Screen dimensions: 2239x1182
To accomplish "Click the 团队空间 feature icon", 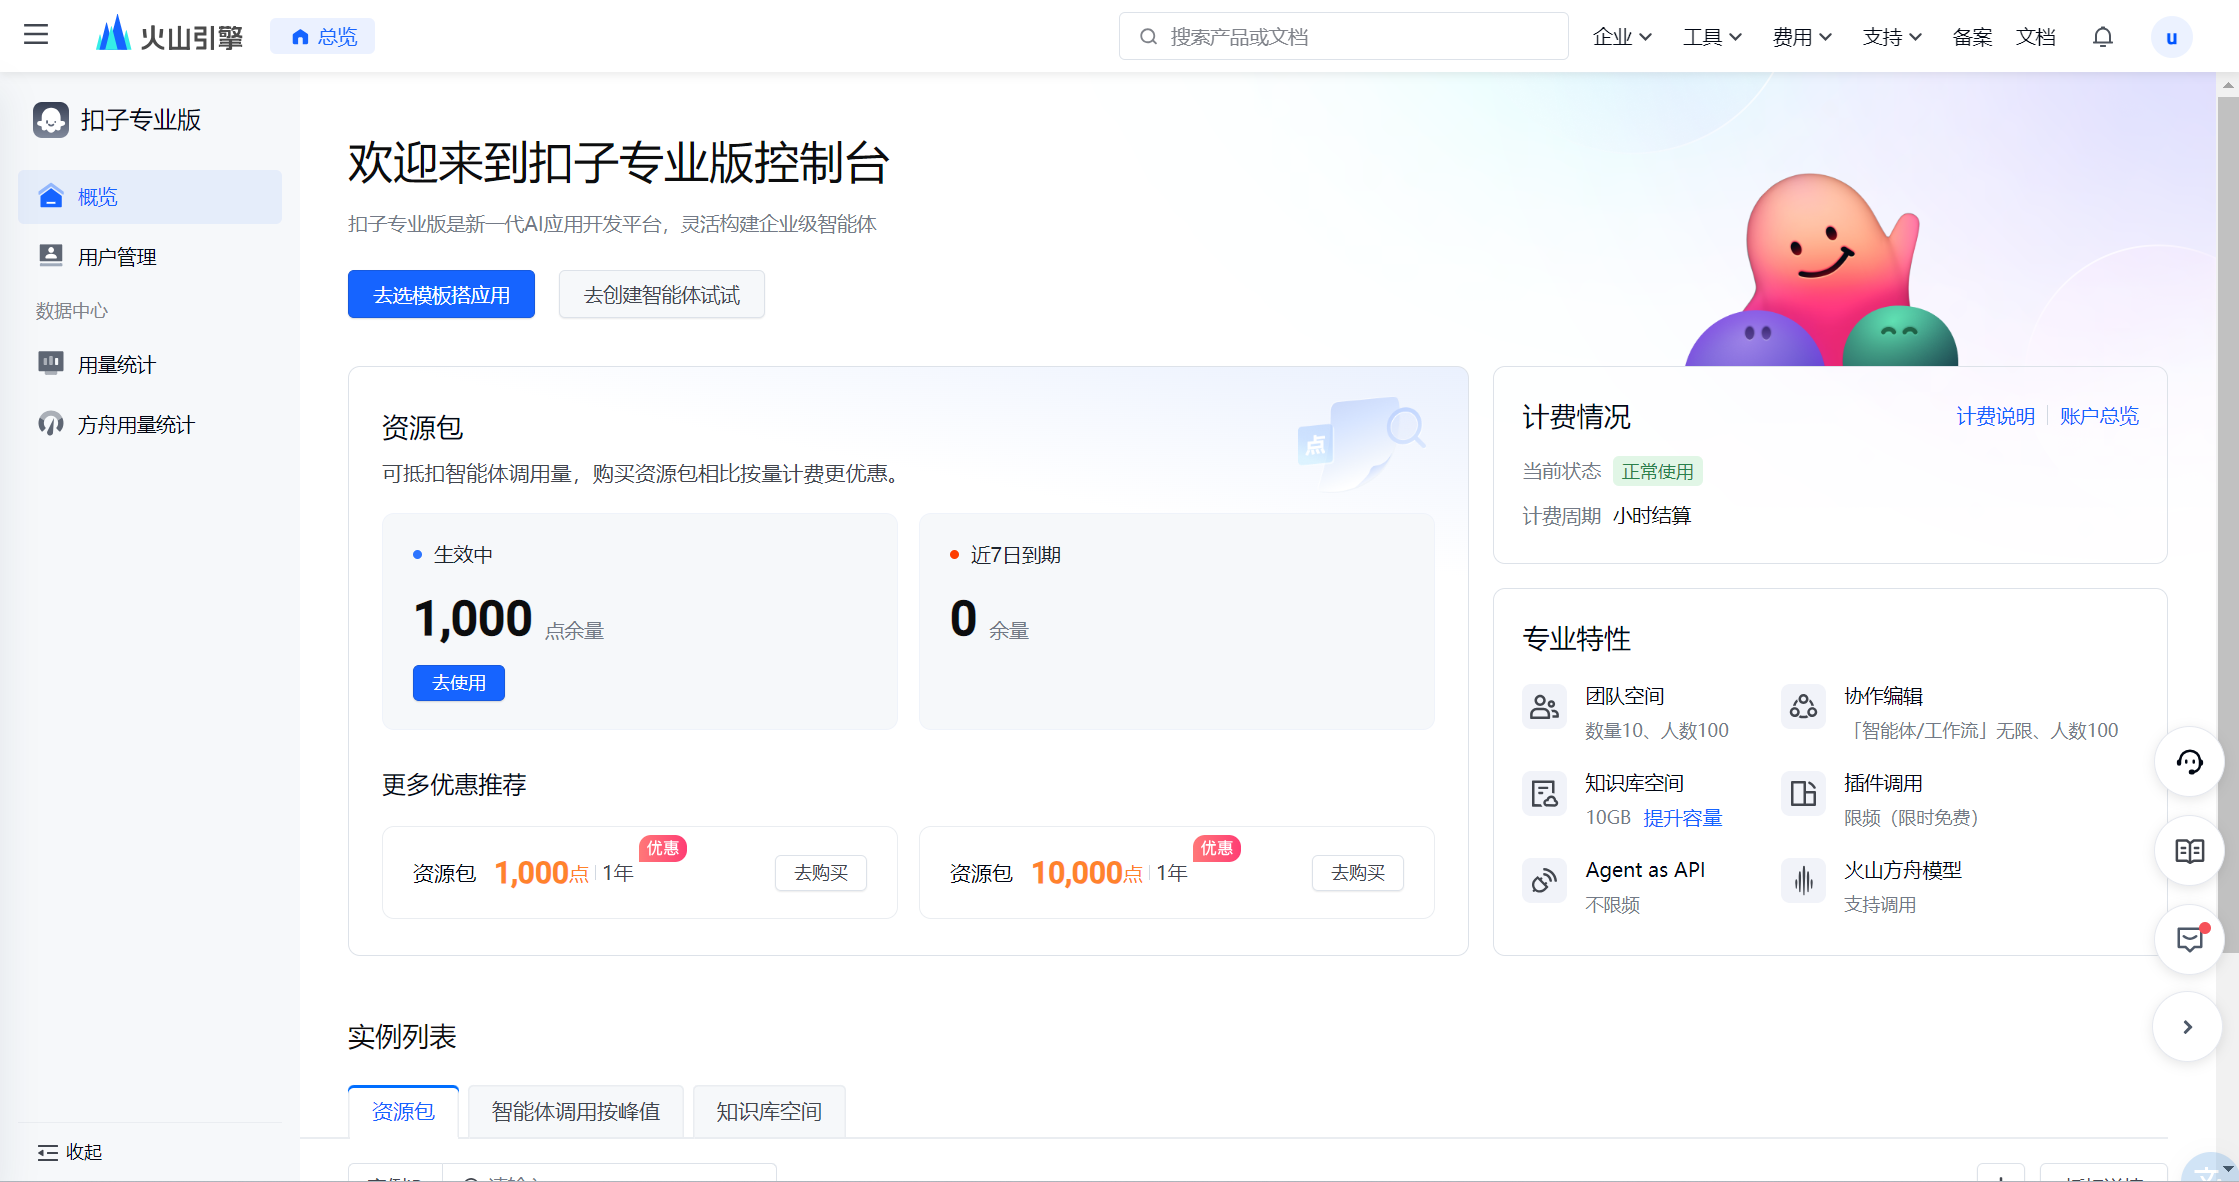I will (x=1544, y=708).
